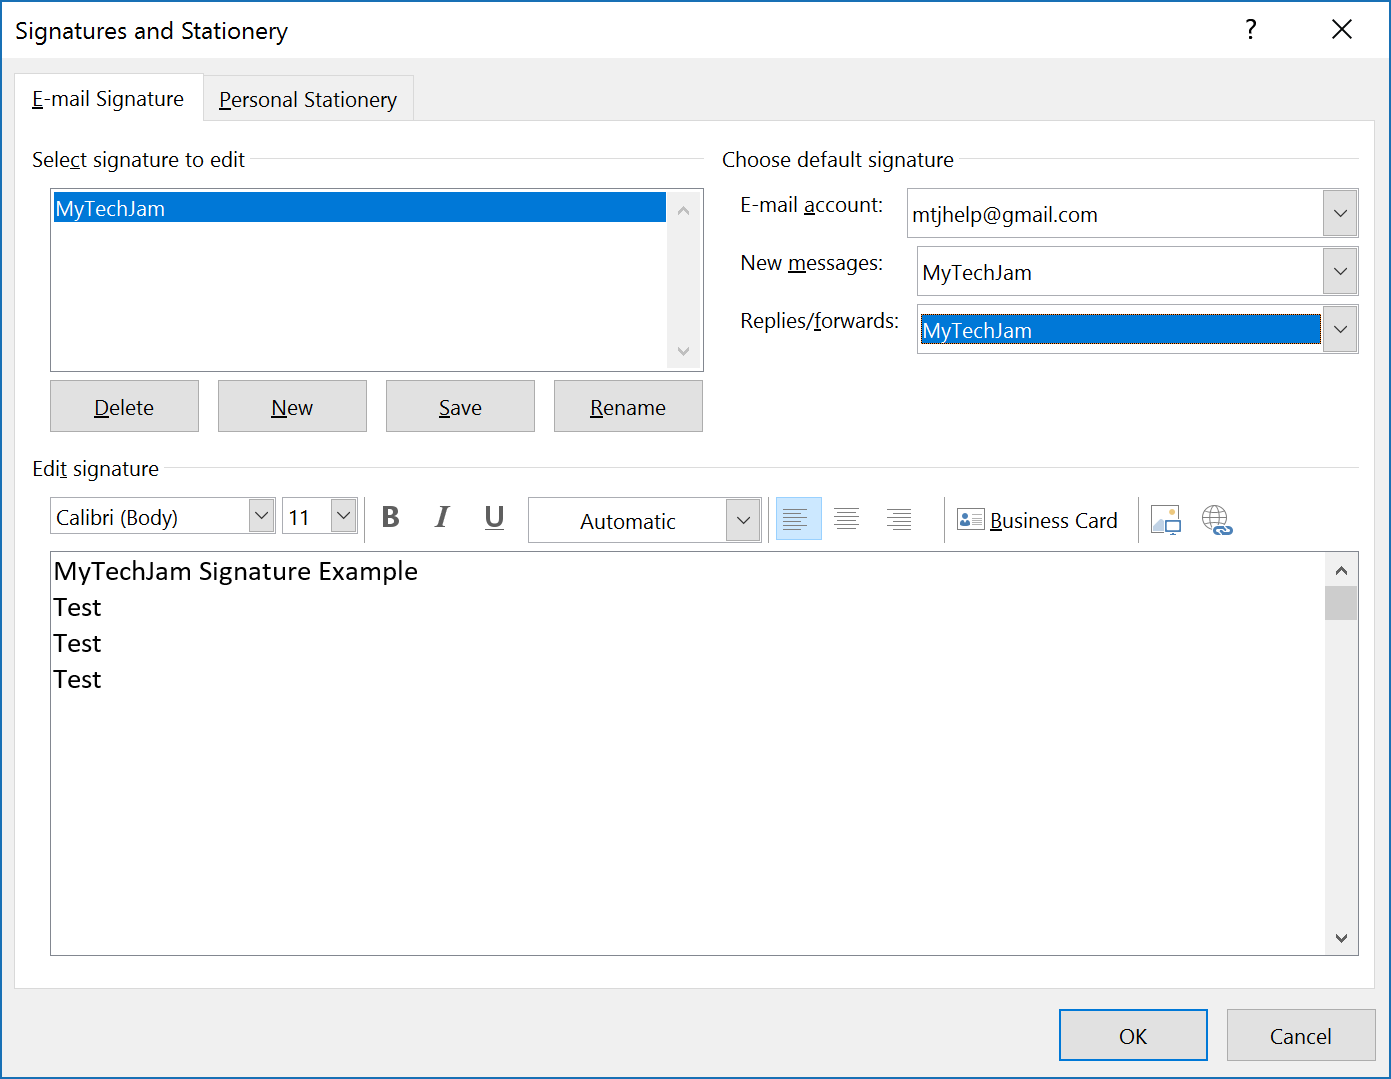Open the New messages signature dropdown
The image size is (1391, 1079).
[1340, 271]
